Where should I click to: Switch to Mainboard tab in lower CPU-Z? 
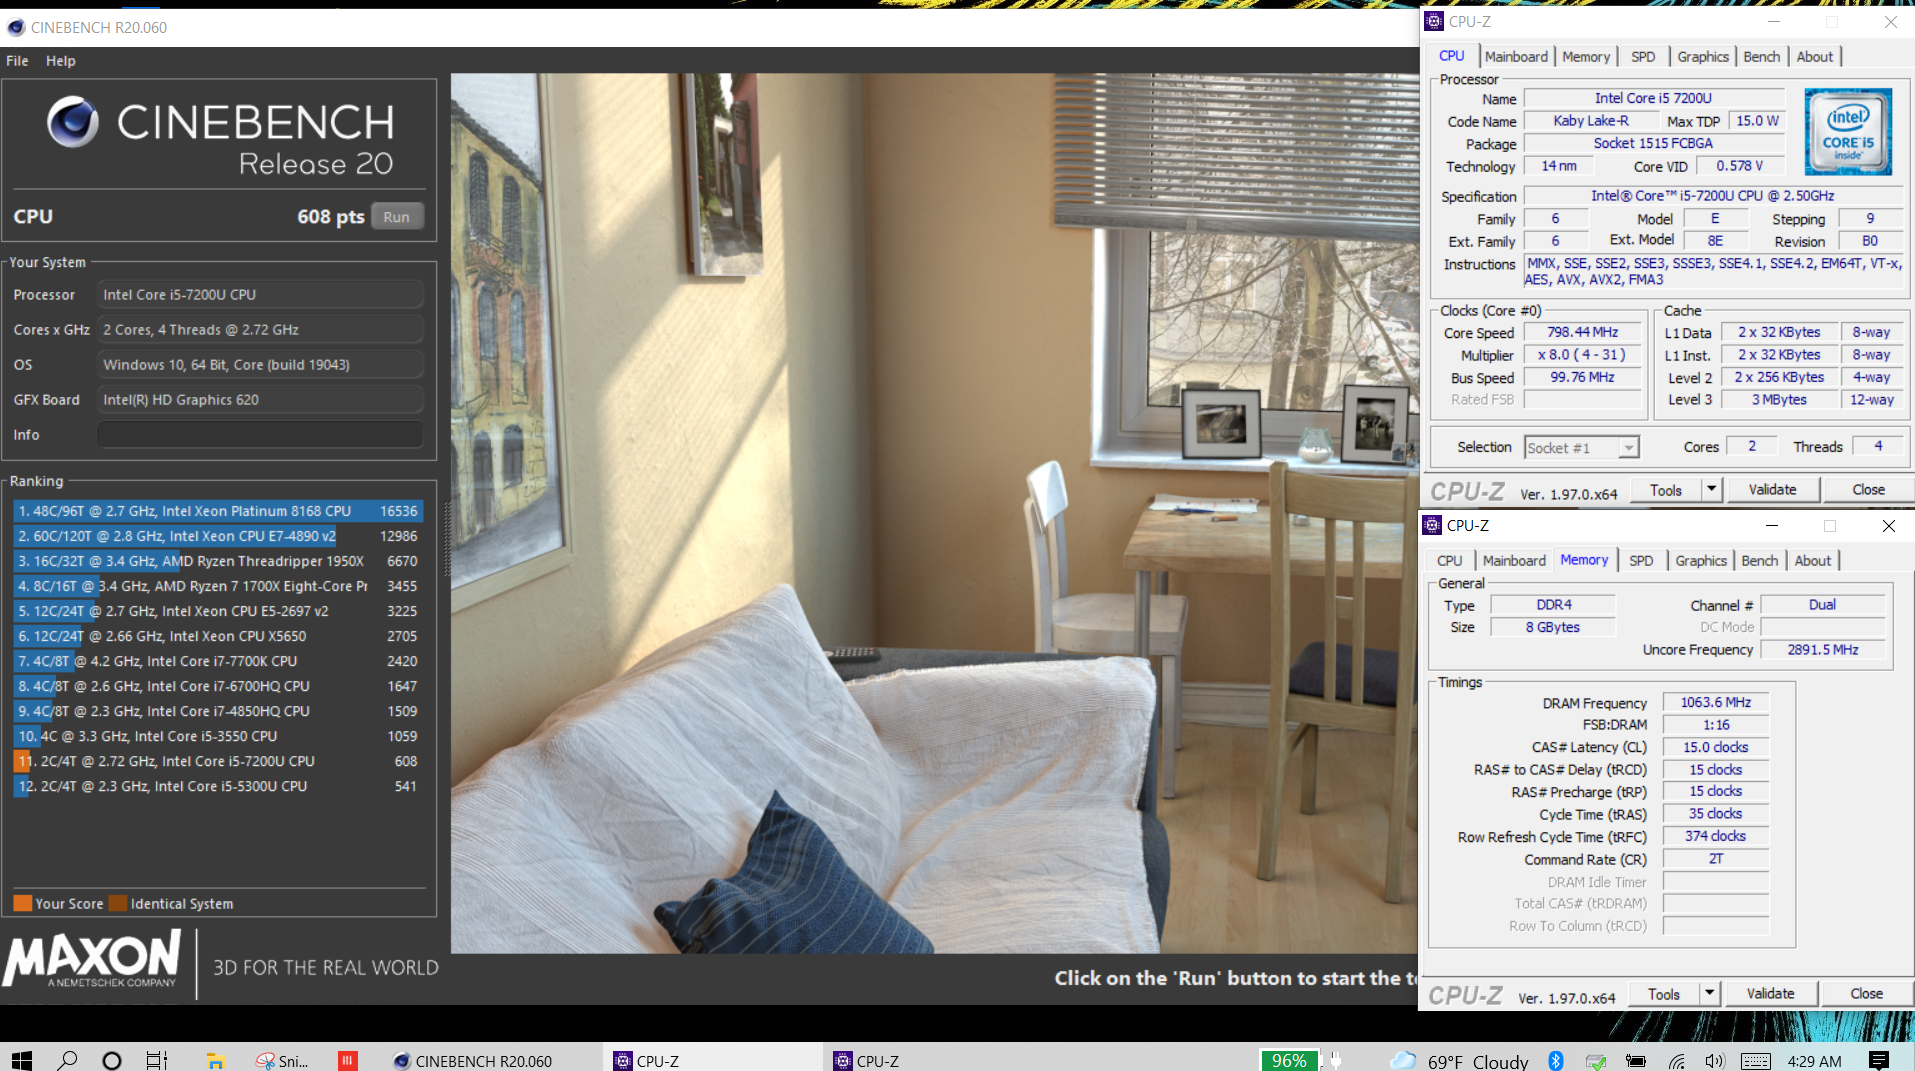pos(1514,561)
